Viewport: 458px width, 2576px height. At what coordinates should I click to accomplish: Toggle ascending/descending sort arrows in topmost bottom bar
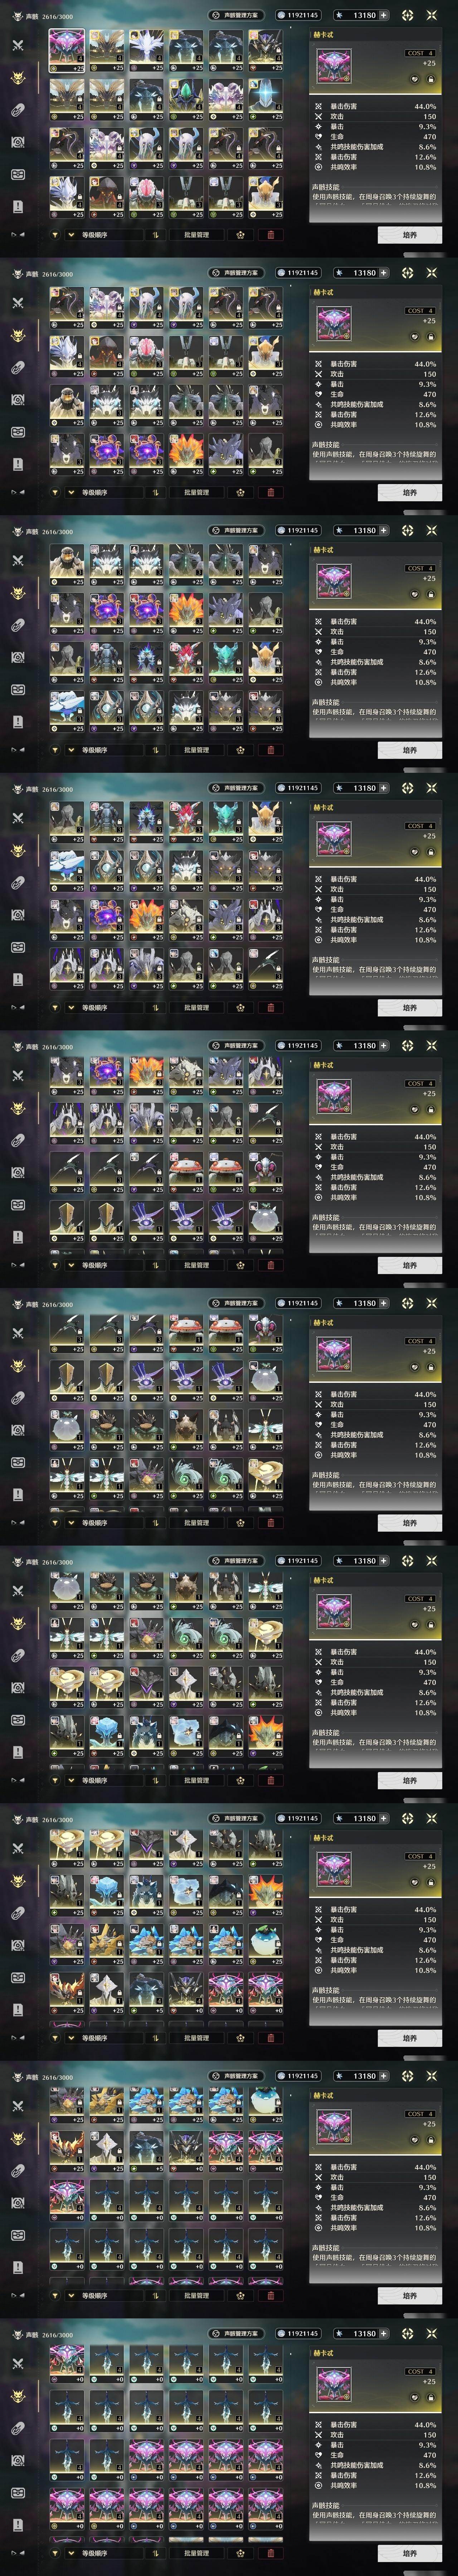coord(156,235)
